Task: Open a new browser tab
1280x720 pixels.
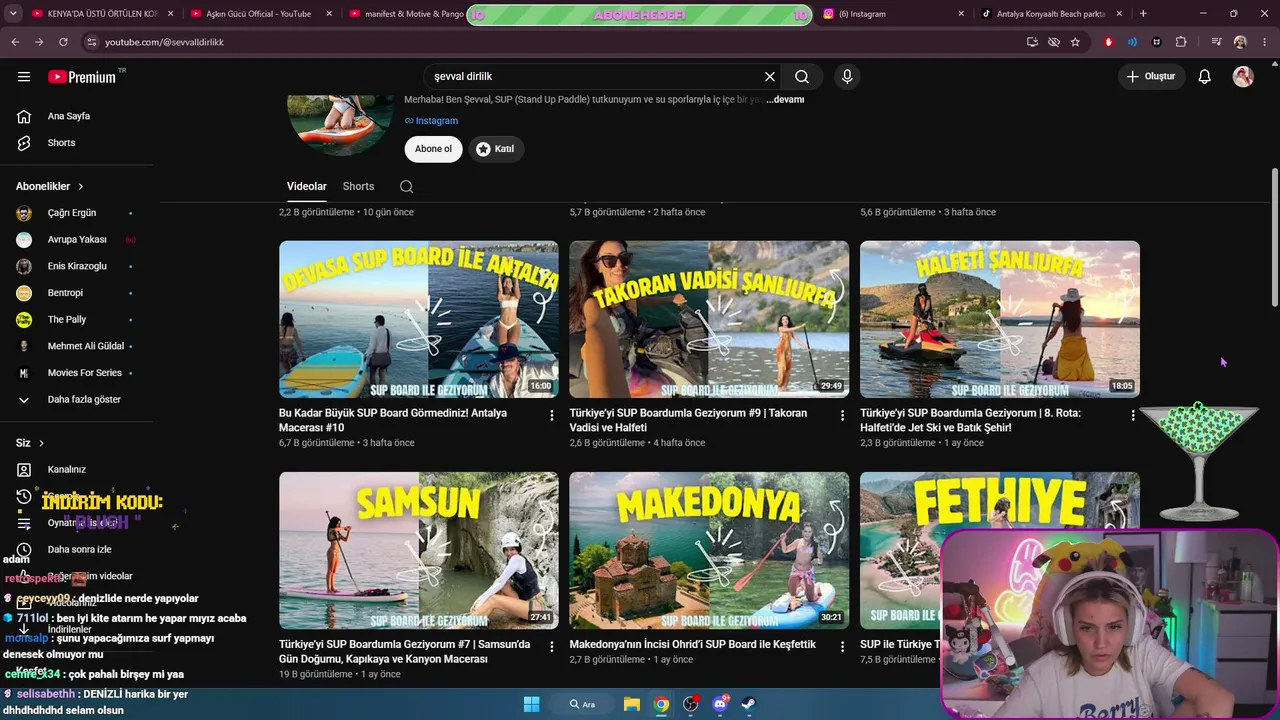Action: (x=1143, y=14)
